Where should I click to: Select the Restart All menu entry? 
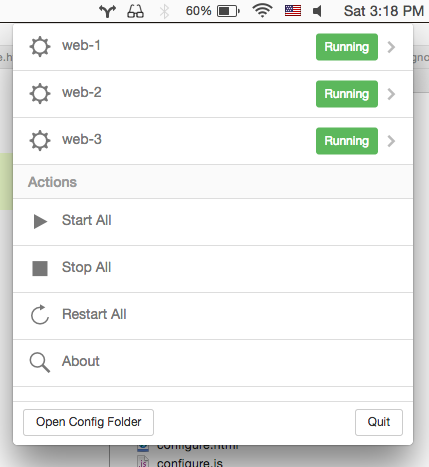[213, 316]
